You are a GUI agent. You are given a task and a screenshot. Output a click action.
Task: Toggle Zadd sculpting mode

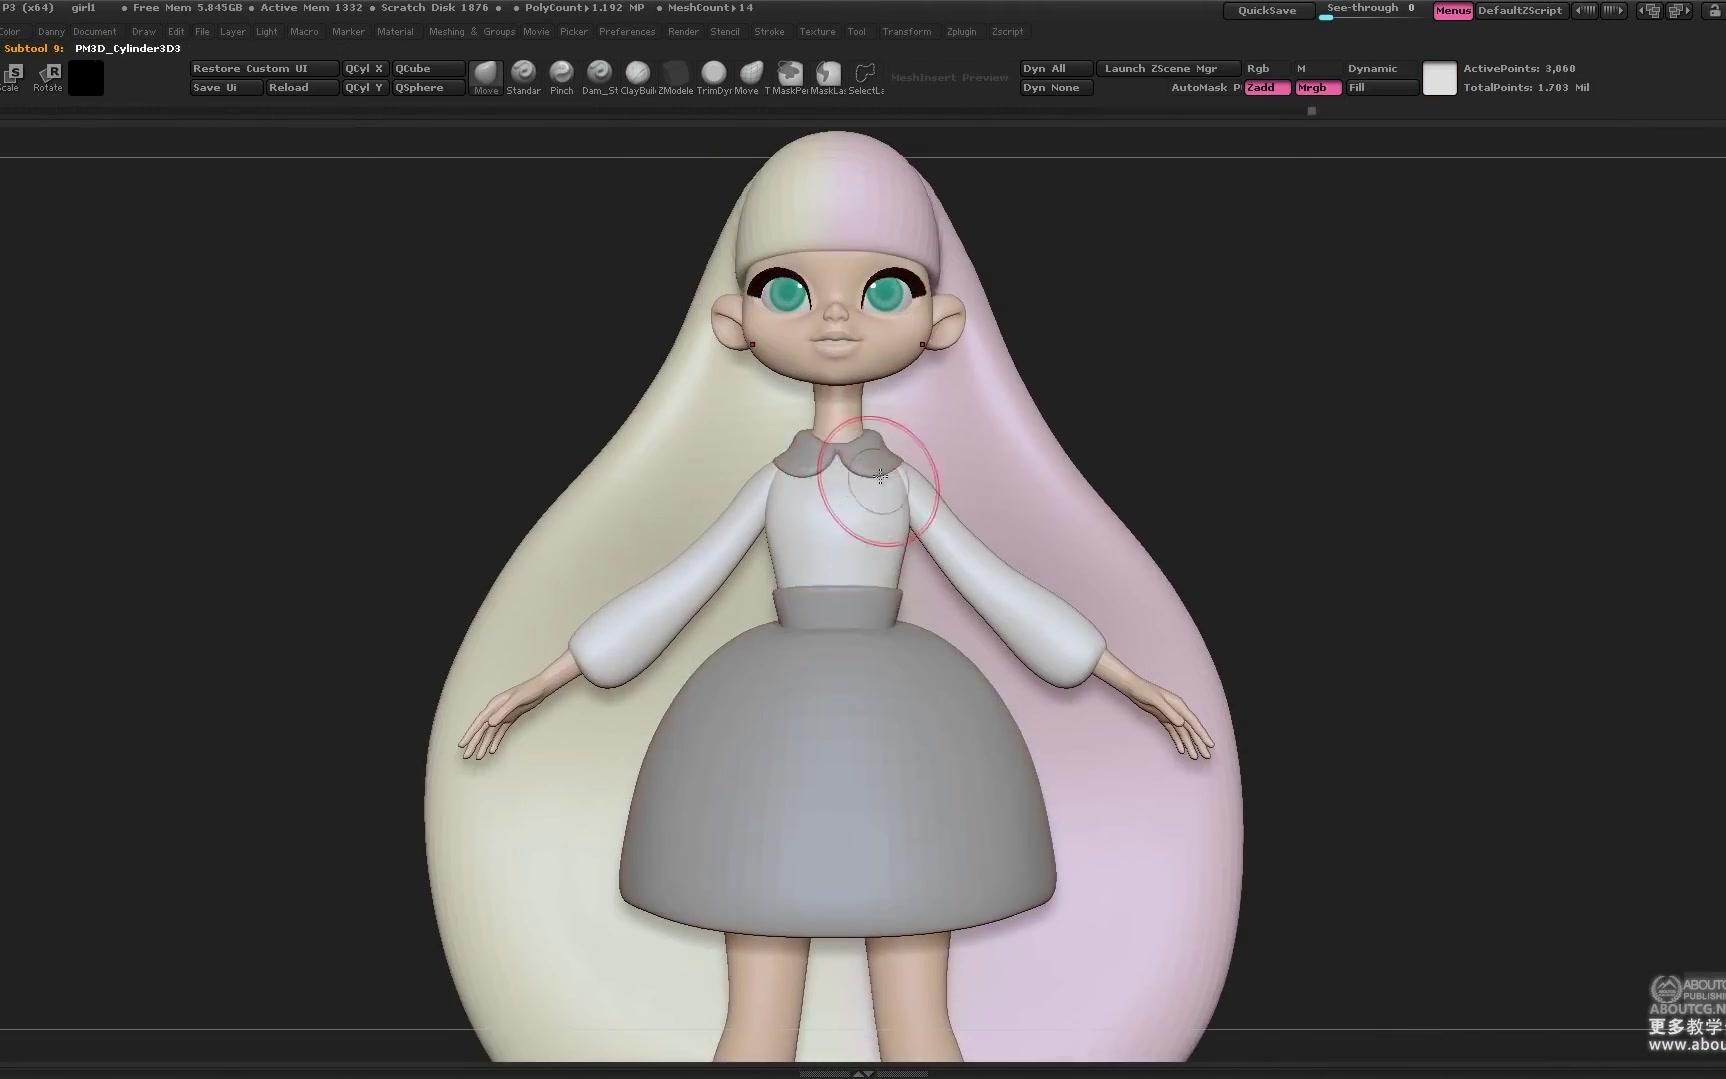pyautogui.click(x=1266, y=87)
